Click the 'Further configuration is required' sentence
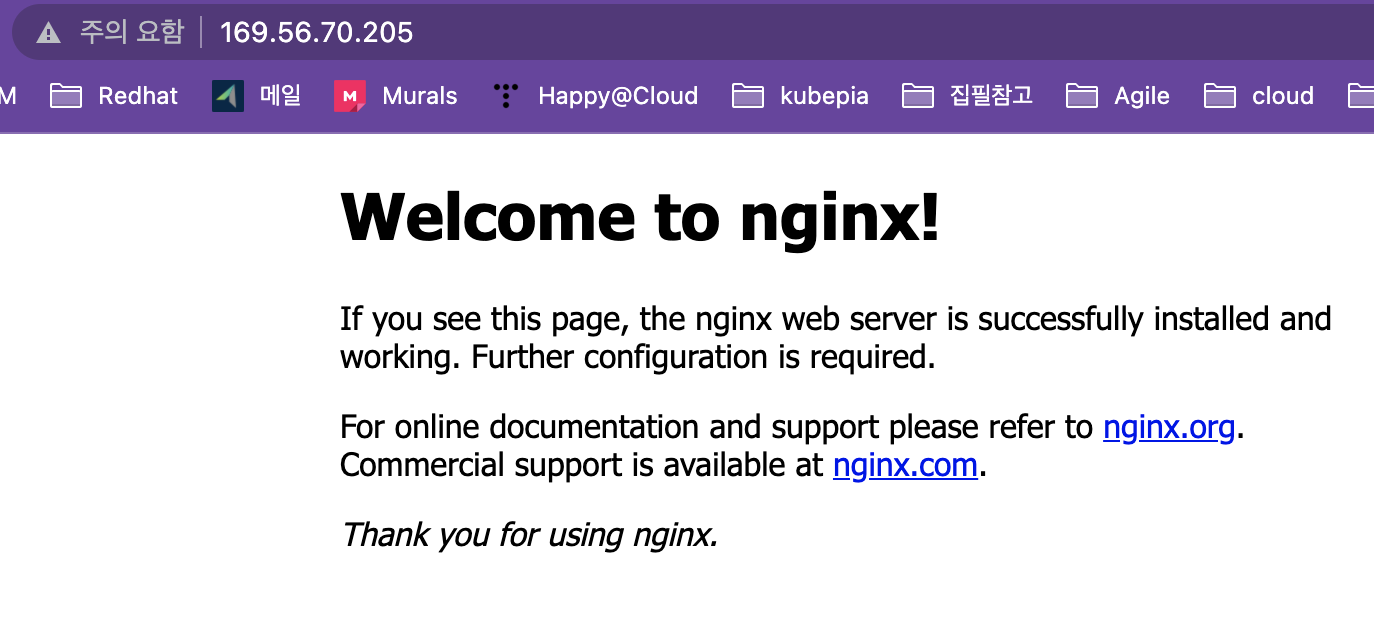 [x=703, y=357]
